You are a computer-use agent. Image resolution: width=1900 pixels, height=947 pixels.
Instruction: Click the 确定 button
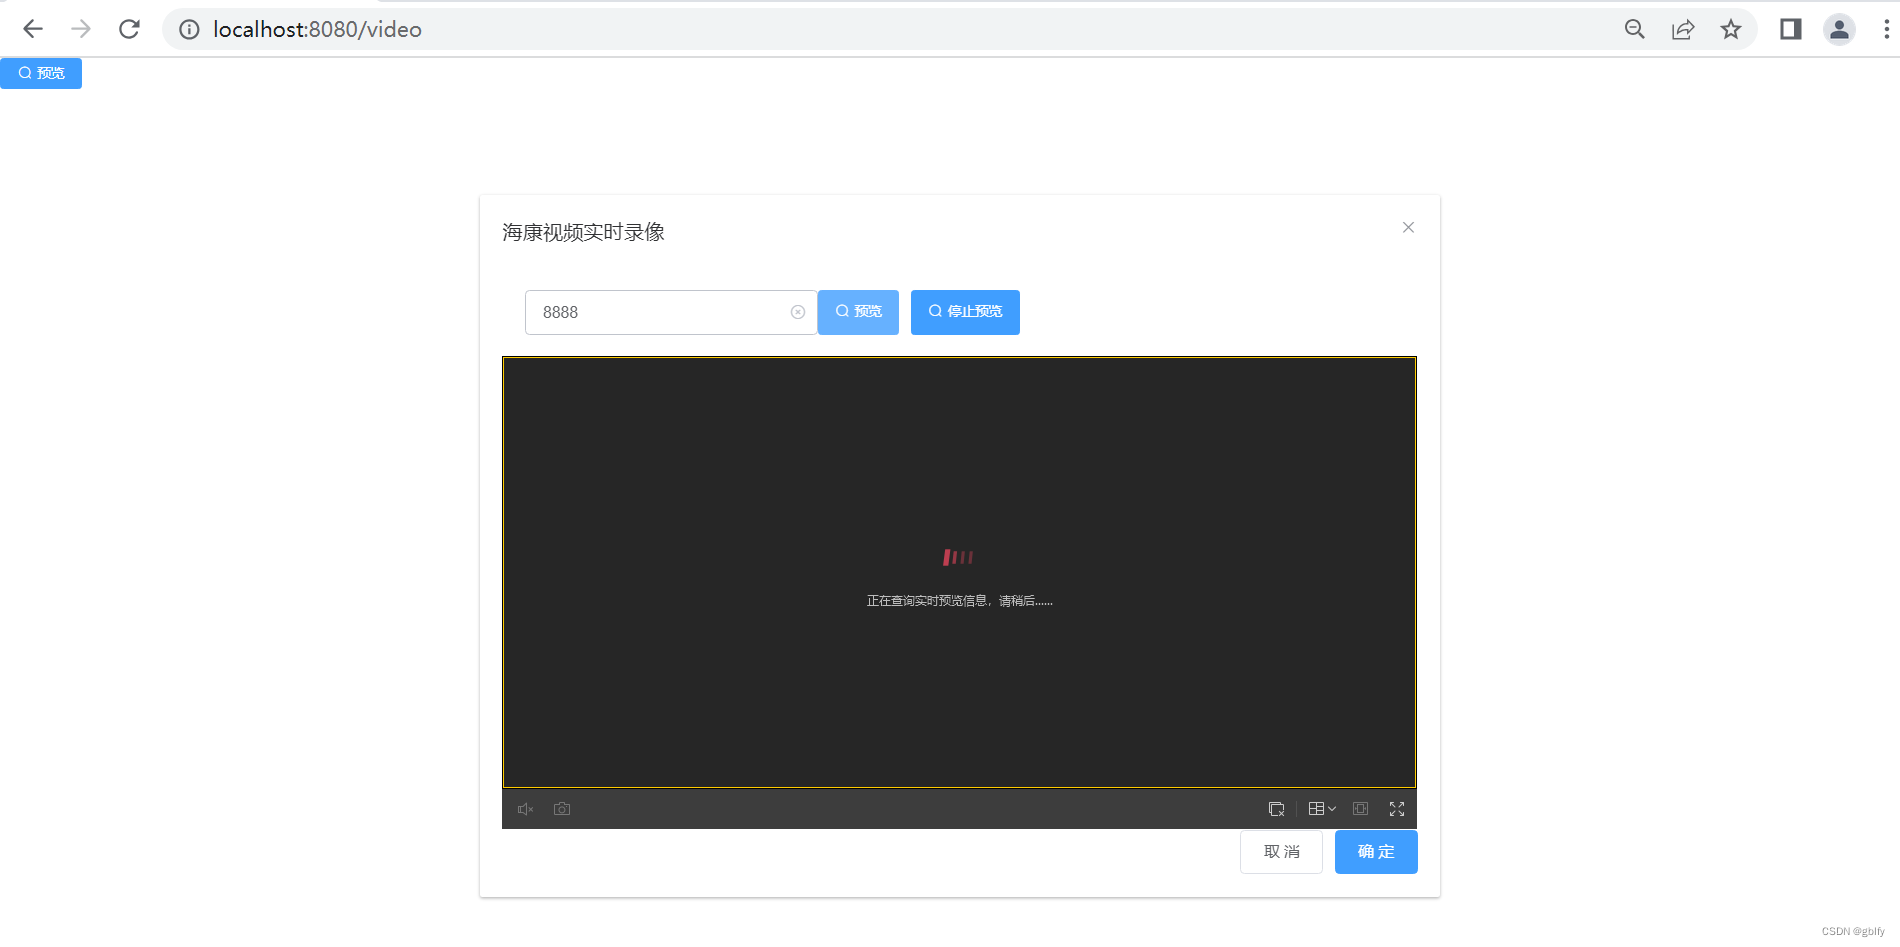(x=1376, y=852)
